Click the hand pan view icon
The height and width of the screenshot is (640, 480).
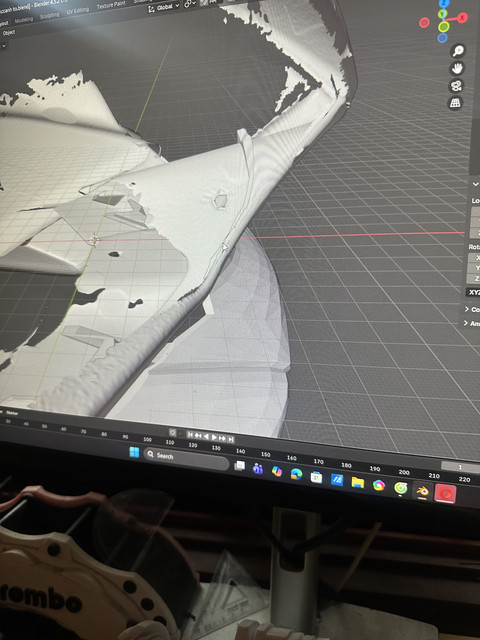click(457, 68)
